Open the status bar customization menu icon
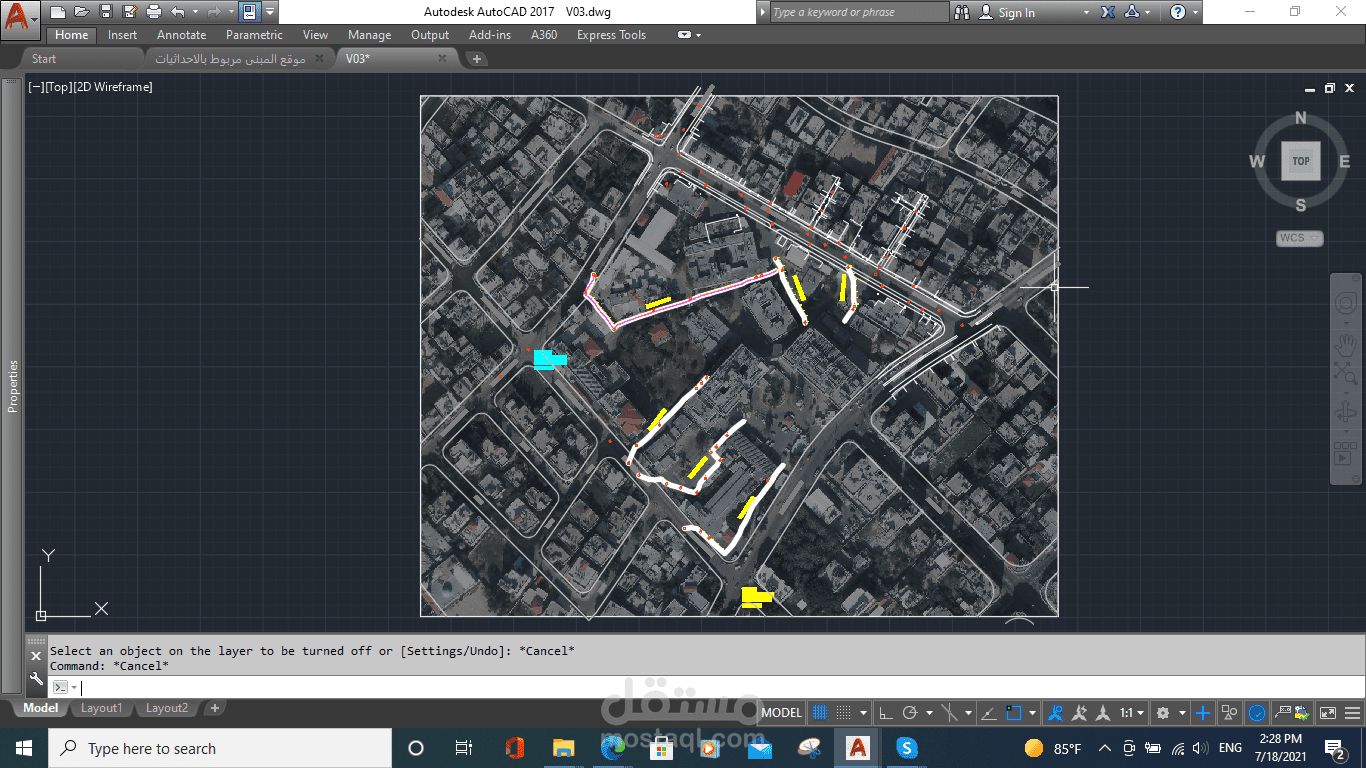 1352,713
